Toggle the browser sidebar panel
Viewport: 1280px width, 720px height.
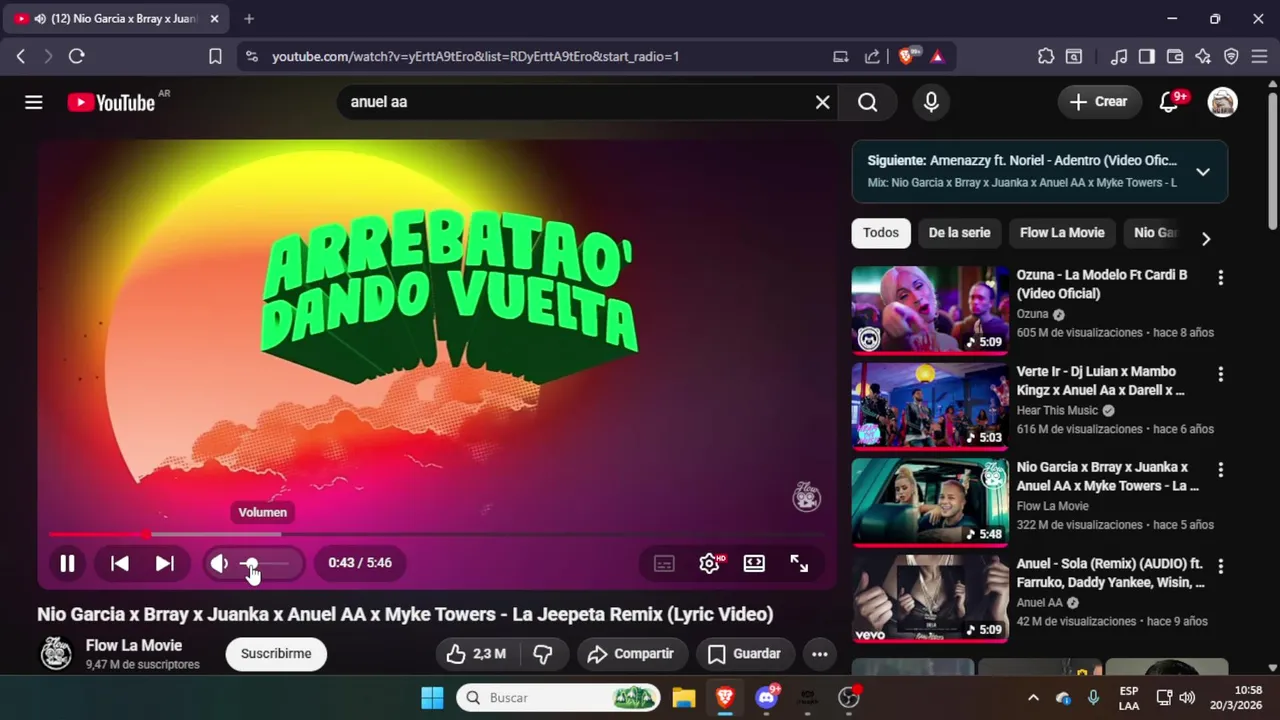1147,57
